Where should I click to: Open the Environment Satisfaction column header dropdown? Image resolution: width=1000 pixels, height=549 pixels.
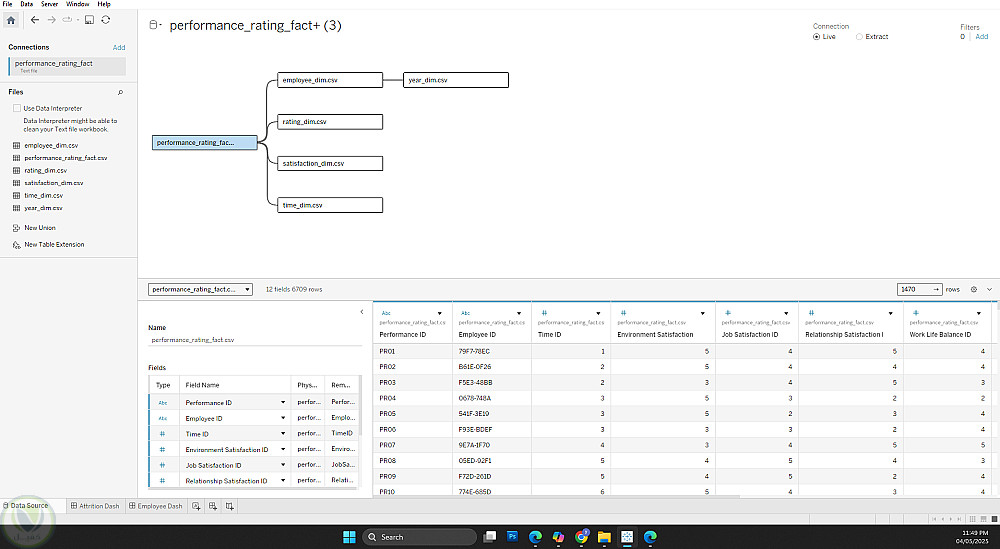(x=703, y=314)
